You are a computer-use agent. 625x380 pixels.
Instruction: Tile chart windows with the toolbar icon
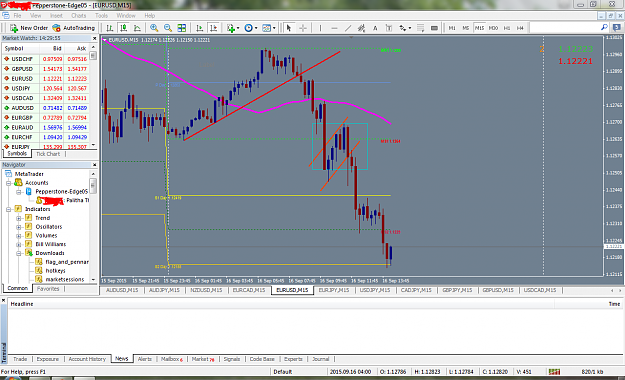pos(182,28)
